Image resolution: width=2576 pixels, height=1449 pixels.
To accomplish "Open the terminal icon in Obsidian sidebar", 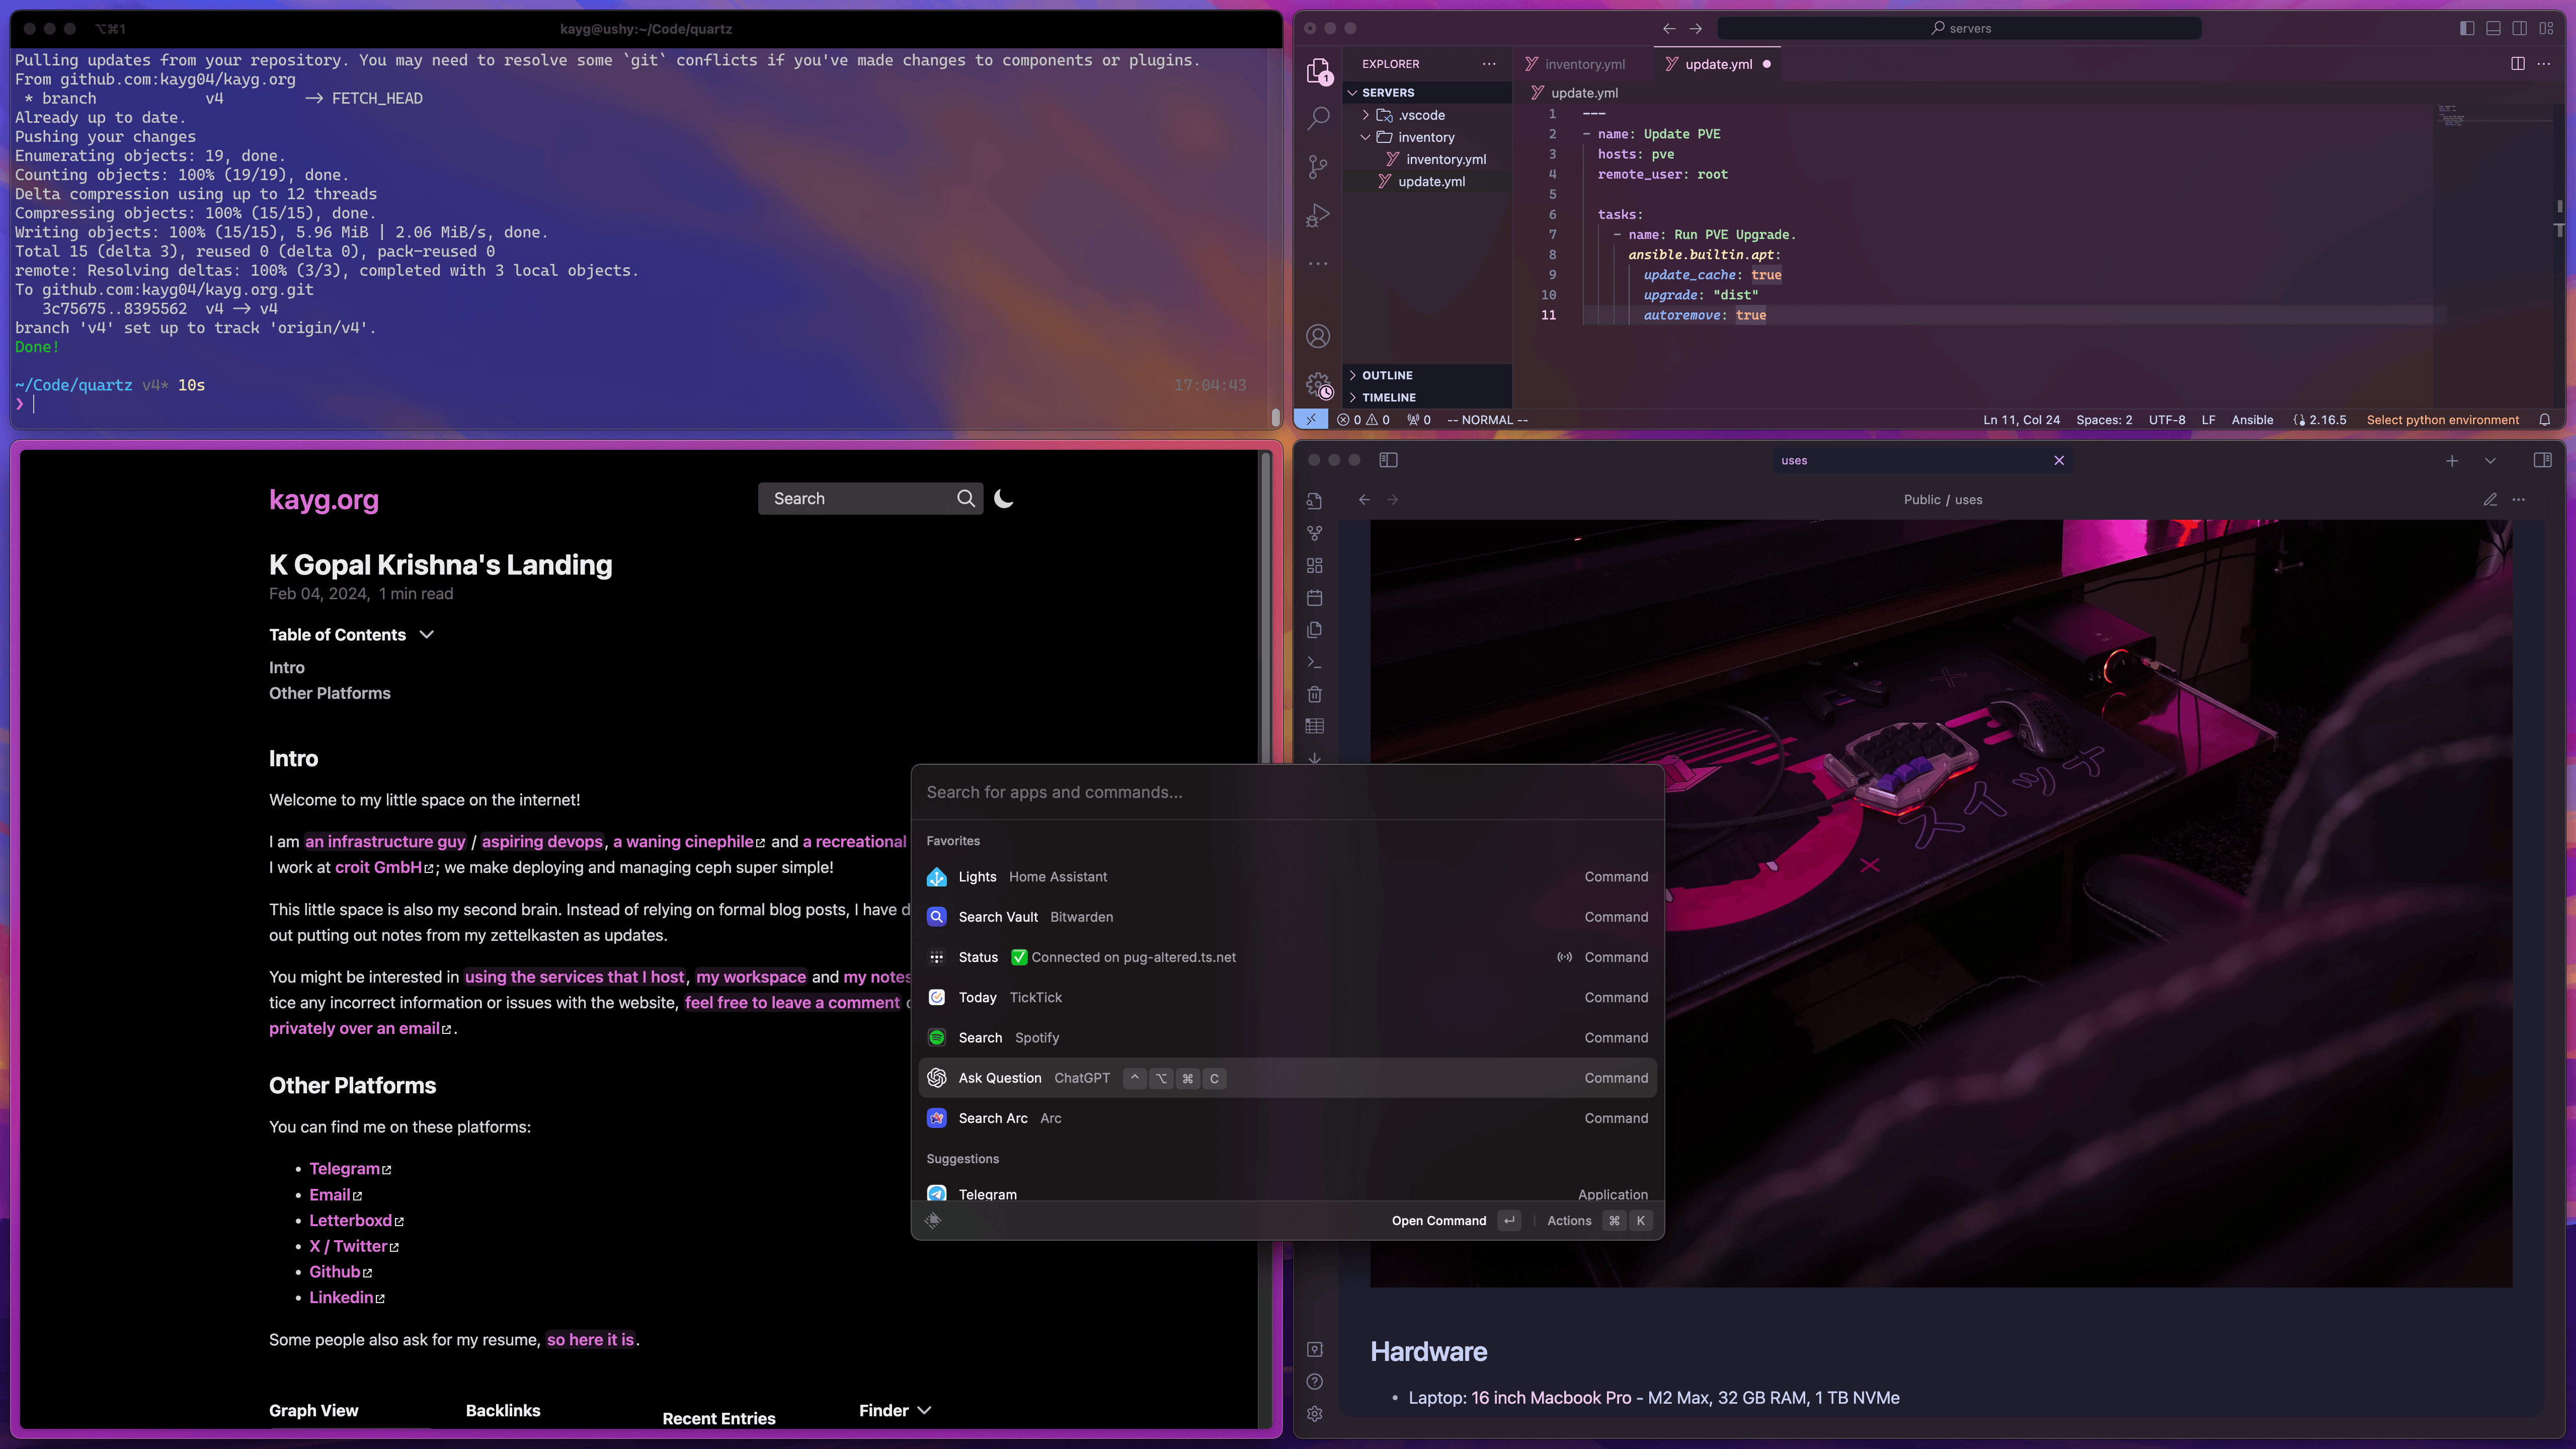I will coord(1315,662).
